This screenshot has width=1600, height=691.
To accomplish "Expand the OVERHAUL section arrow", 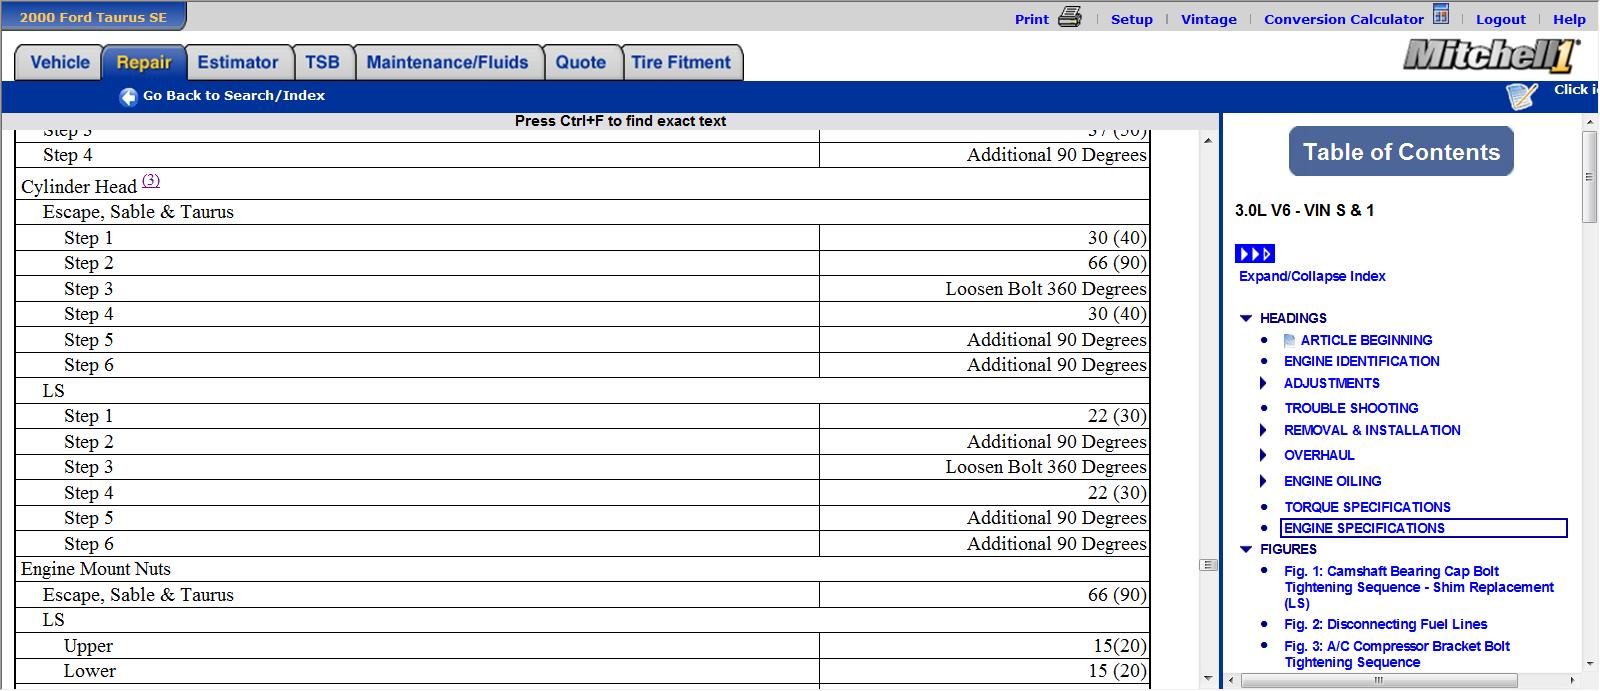I will click(x=1263, y=455).
